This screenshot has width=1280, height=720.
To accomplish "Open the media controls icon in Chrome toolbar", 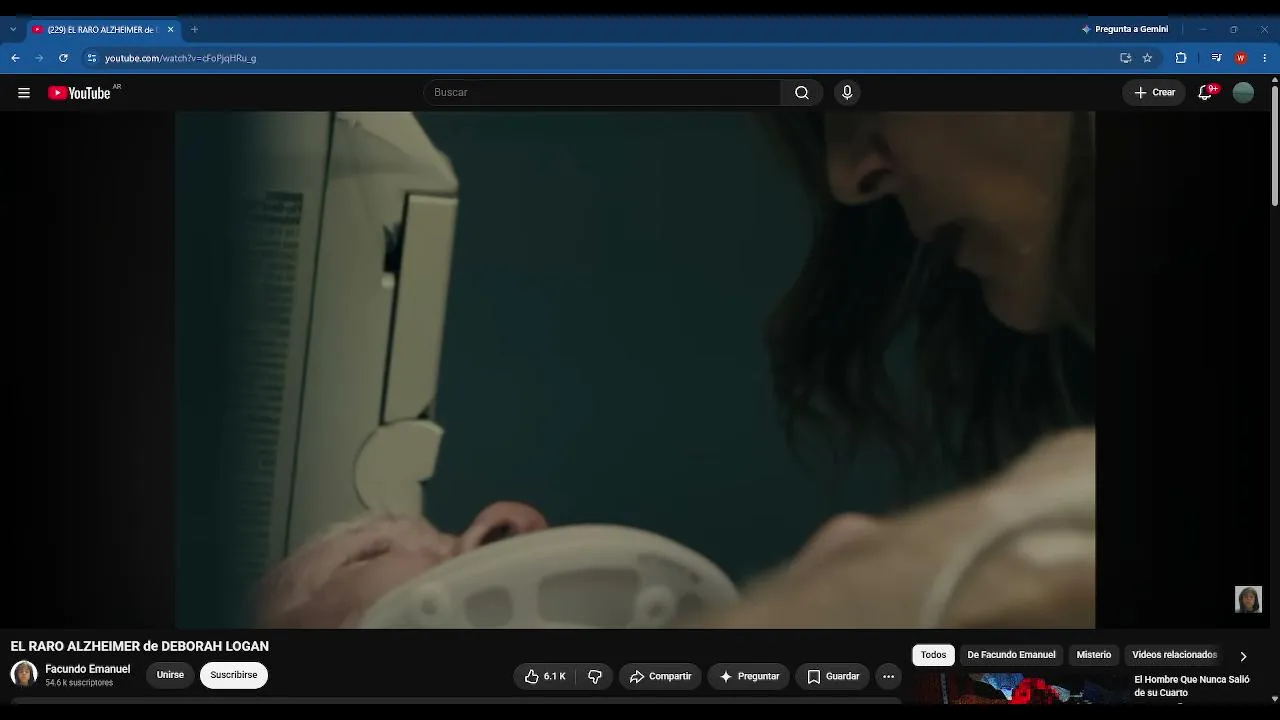I will (x=1216, y=58).
